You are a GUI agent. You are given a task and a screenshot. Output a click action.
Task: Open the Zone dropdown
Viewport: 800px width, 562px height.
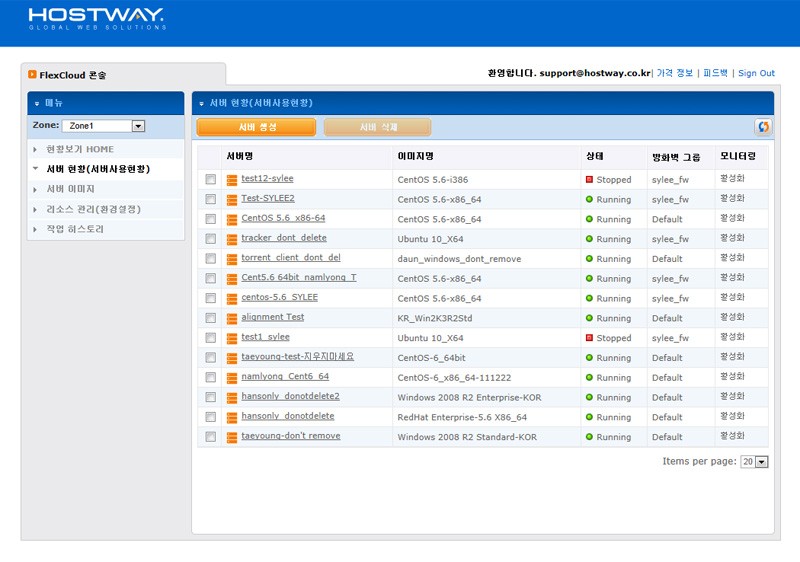coord(104,125)
